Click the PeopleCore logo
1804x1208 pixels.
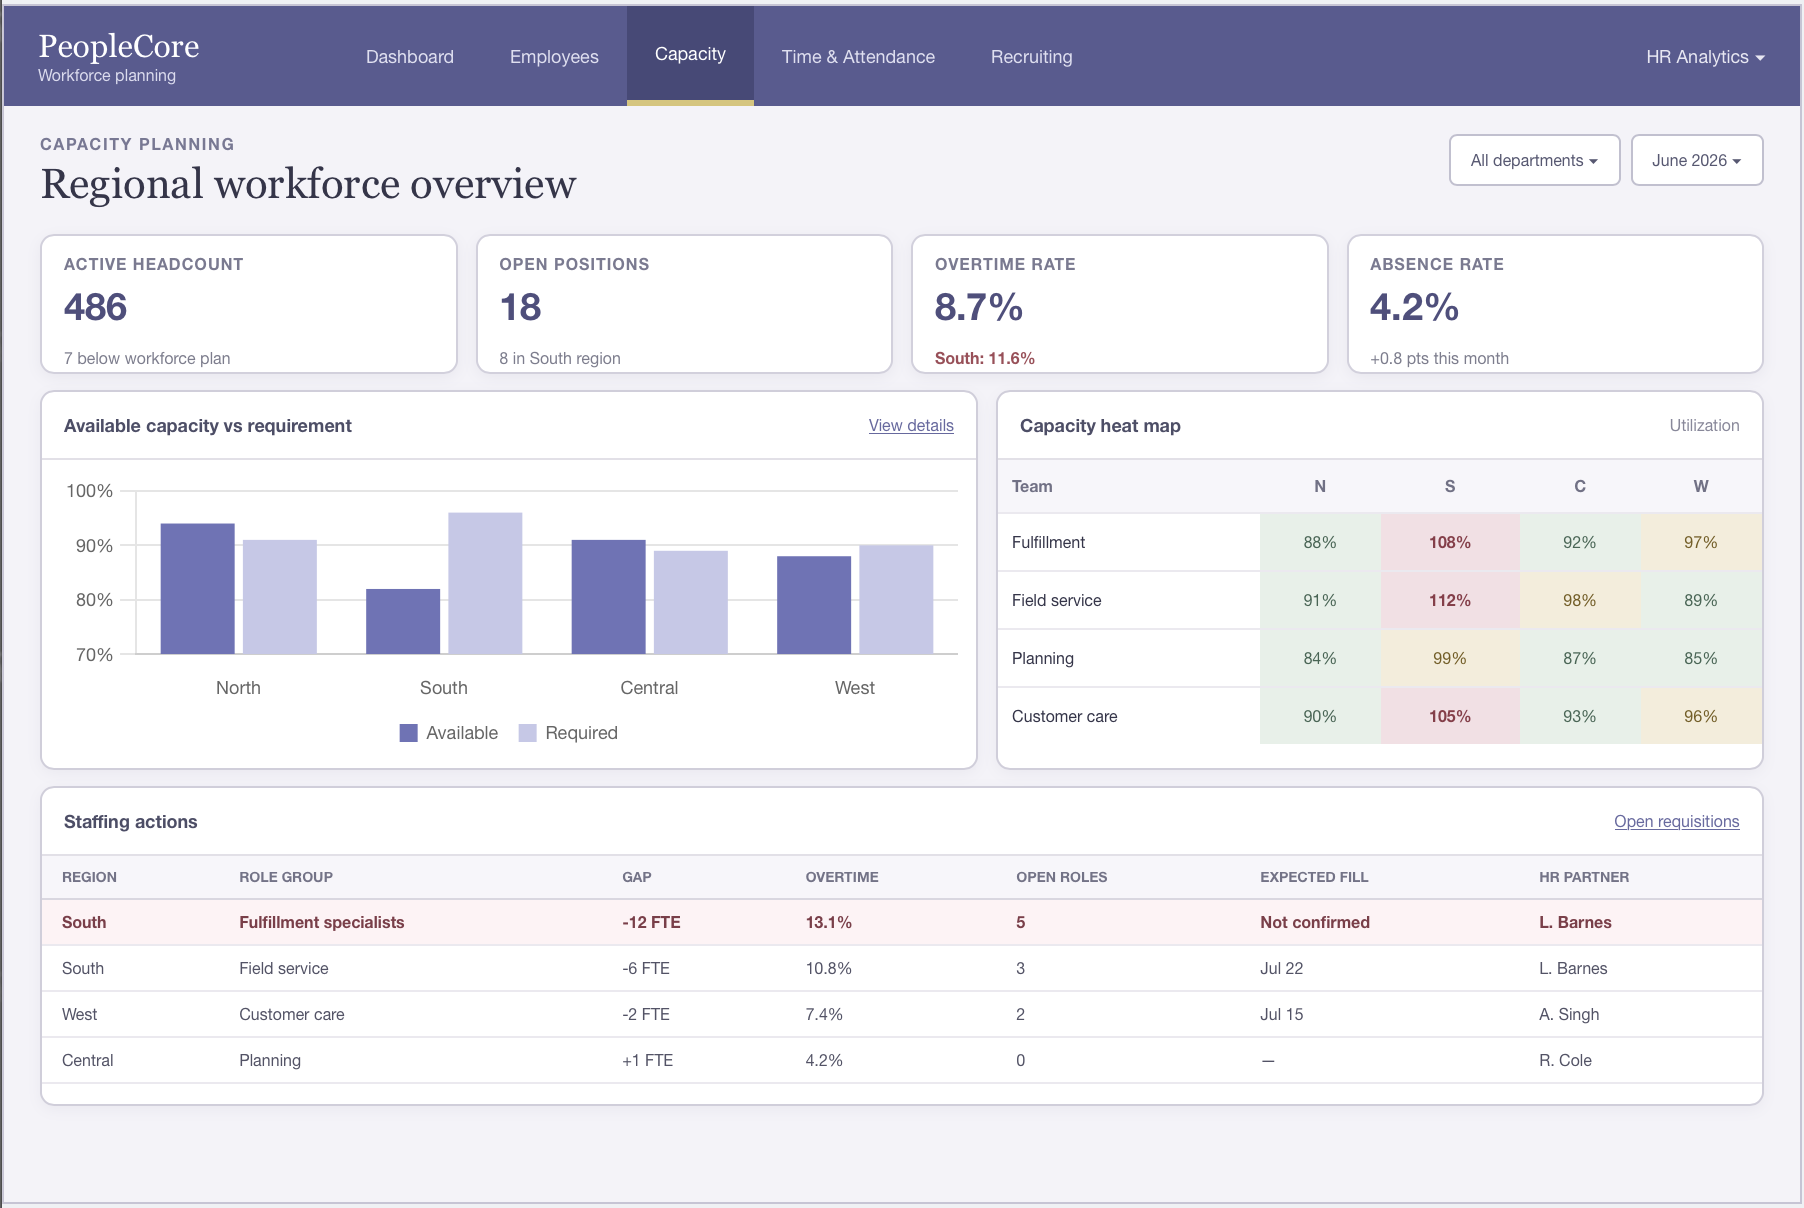[118, 57]
